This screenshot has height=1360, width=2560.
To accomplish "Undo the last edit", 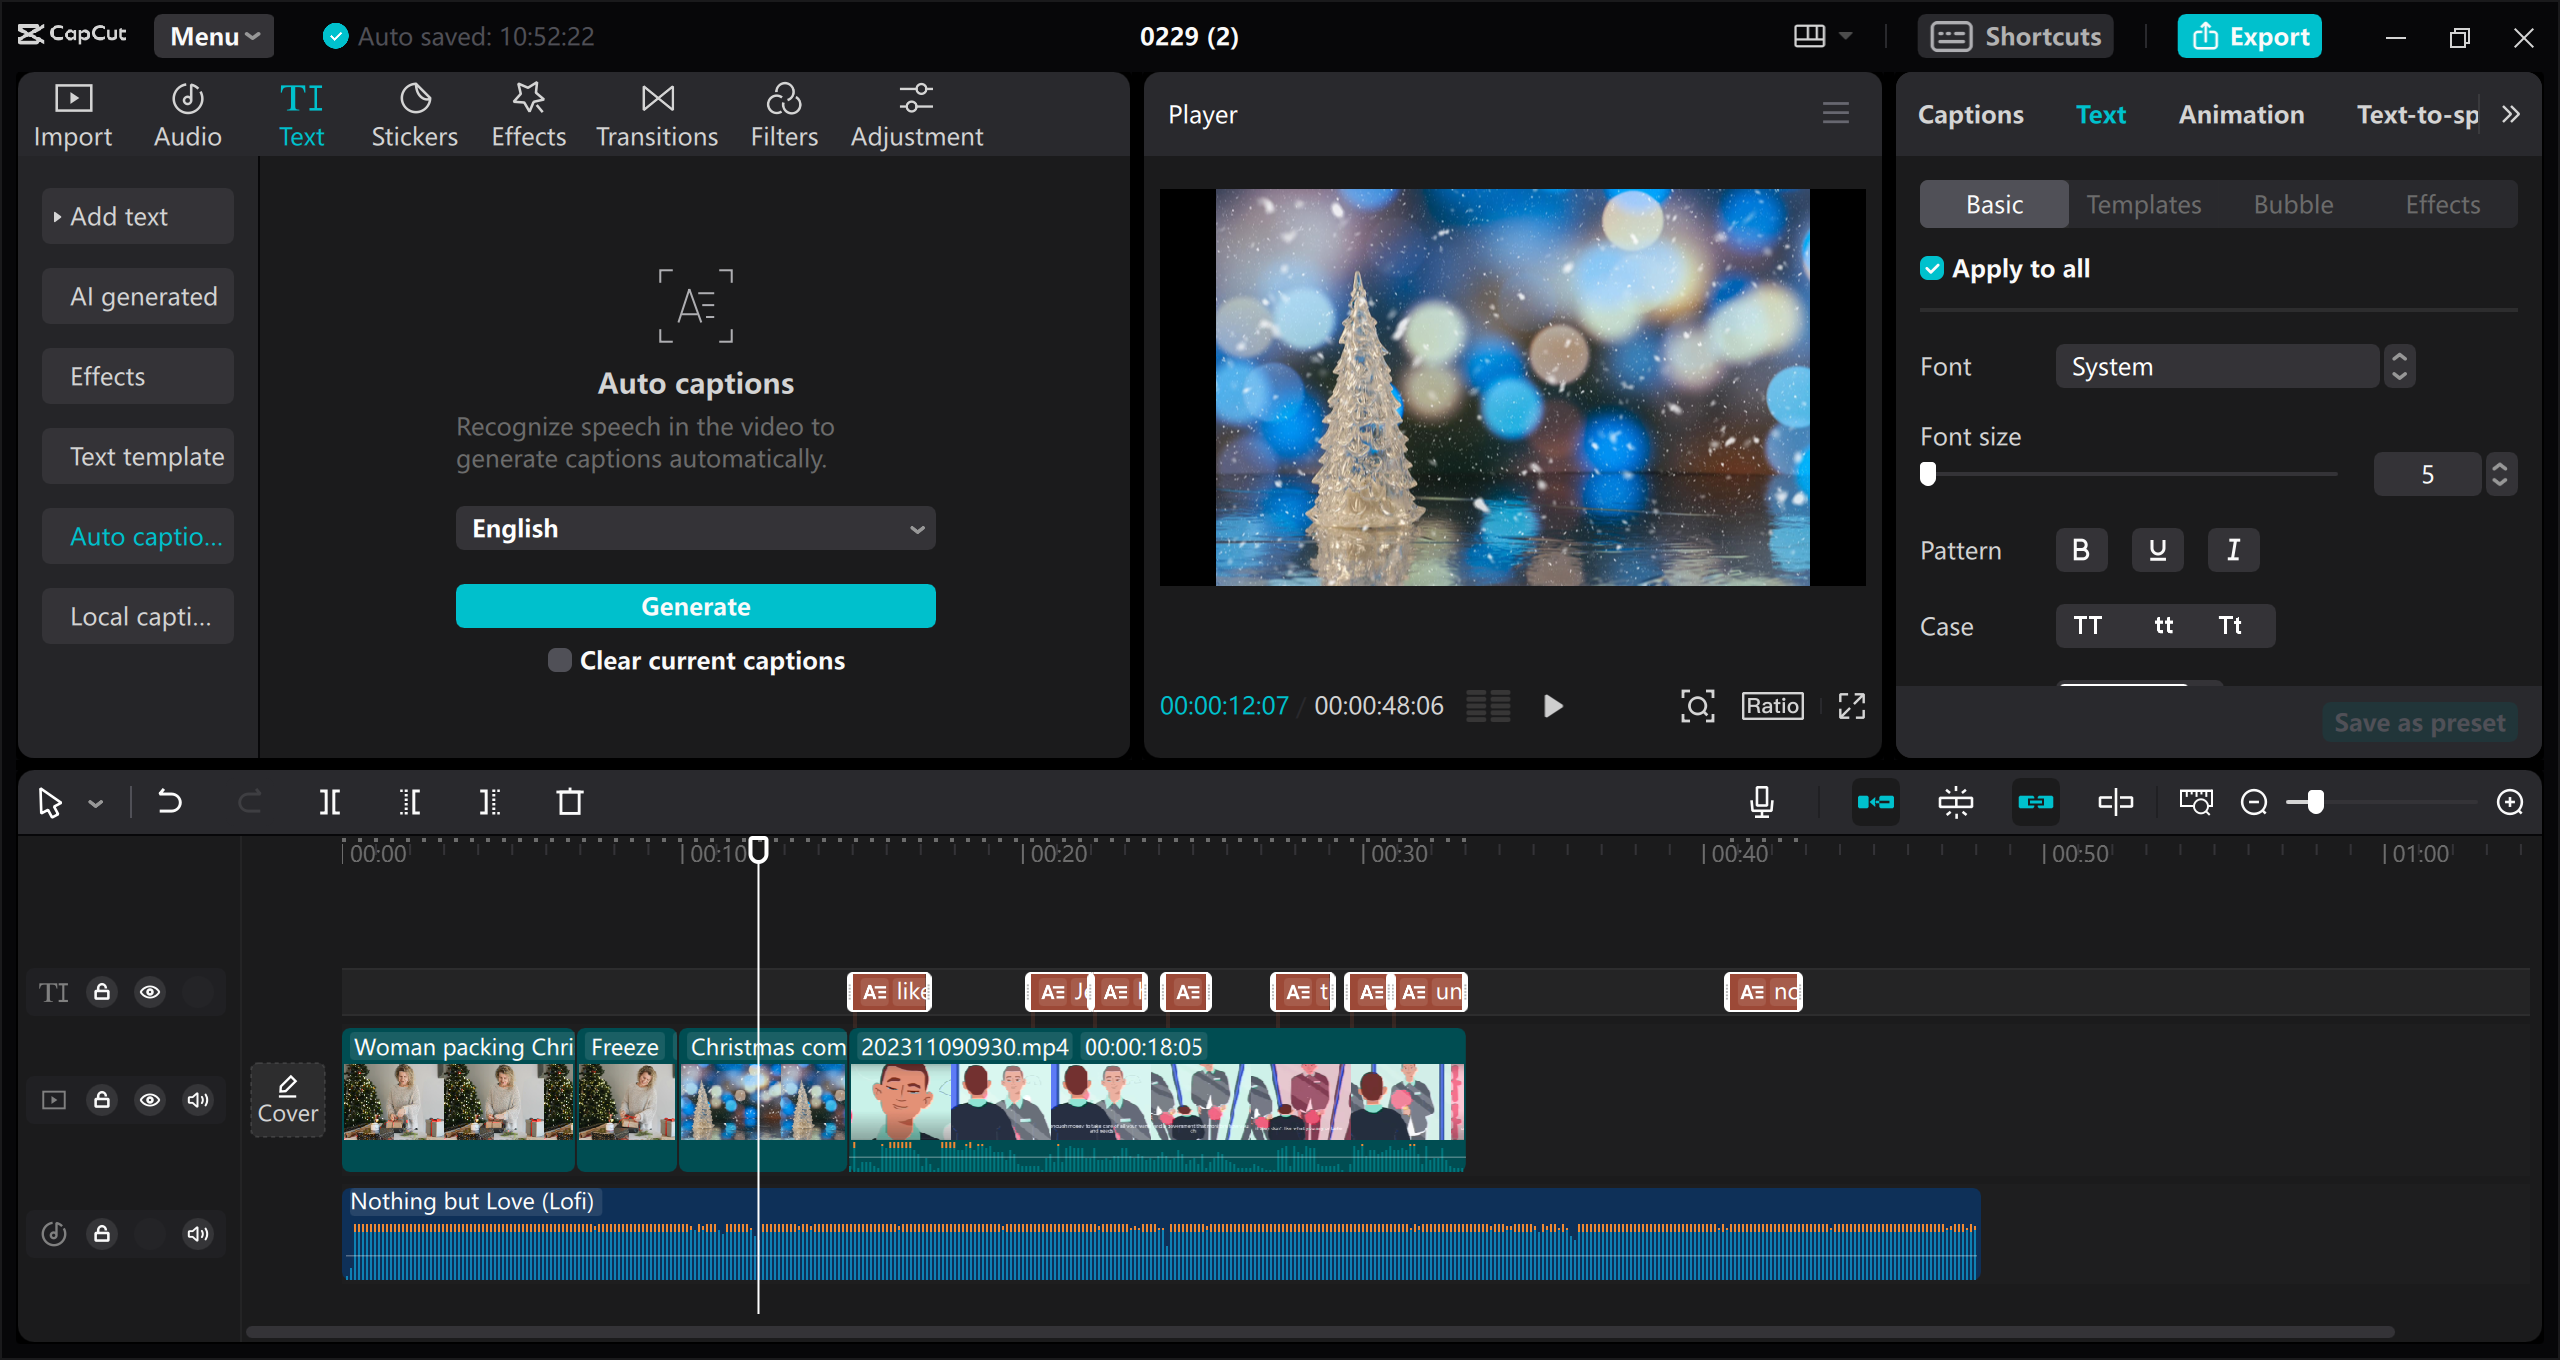I will (x=169, y=801).
